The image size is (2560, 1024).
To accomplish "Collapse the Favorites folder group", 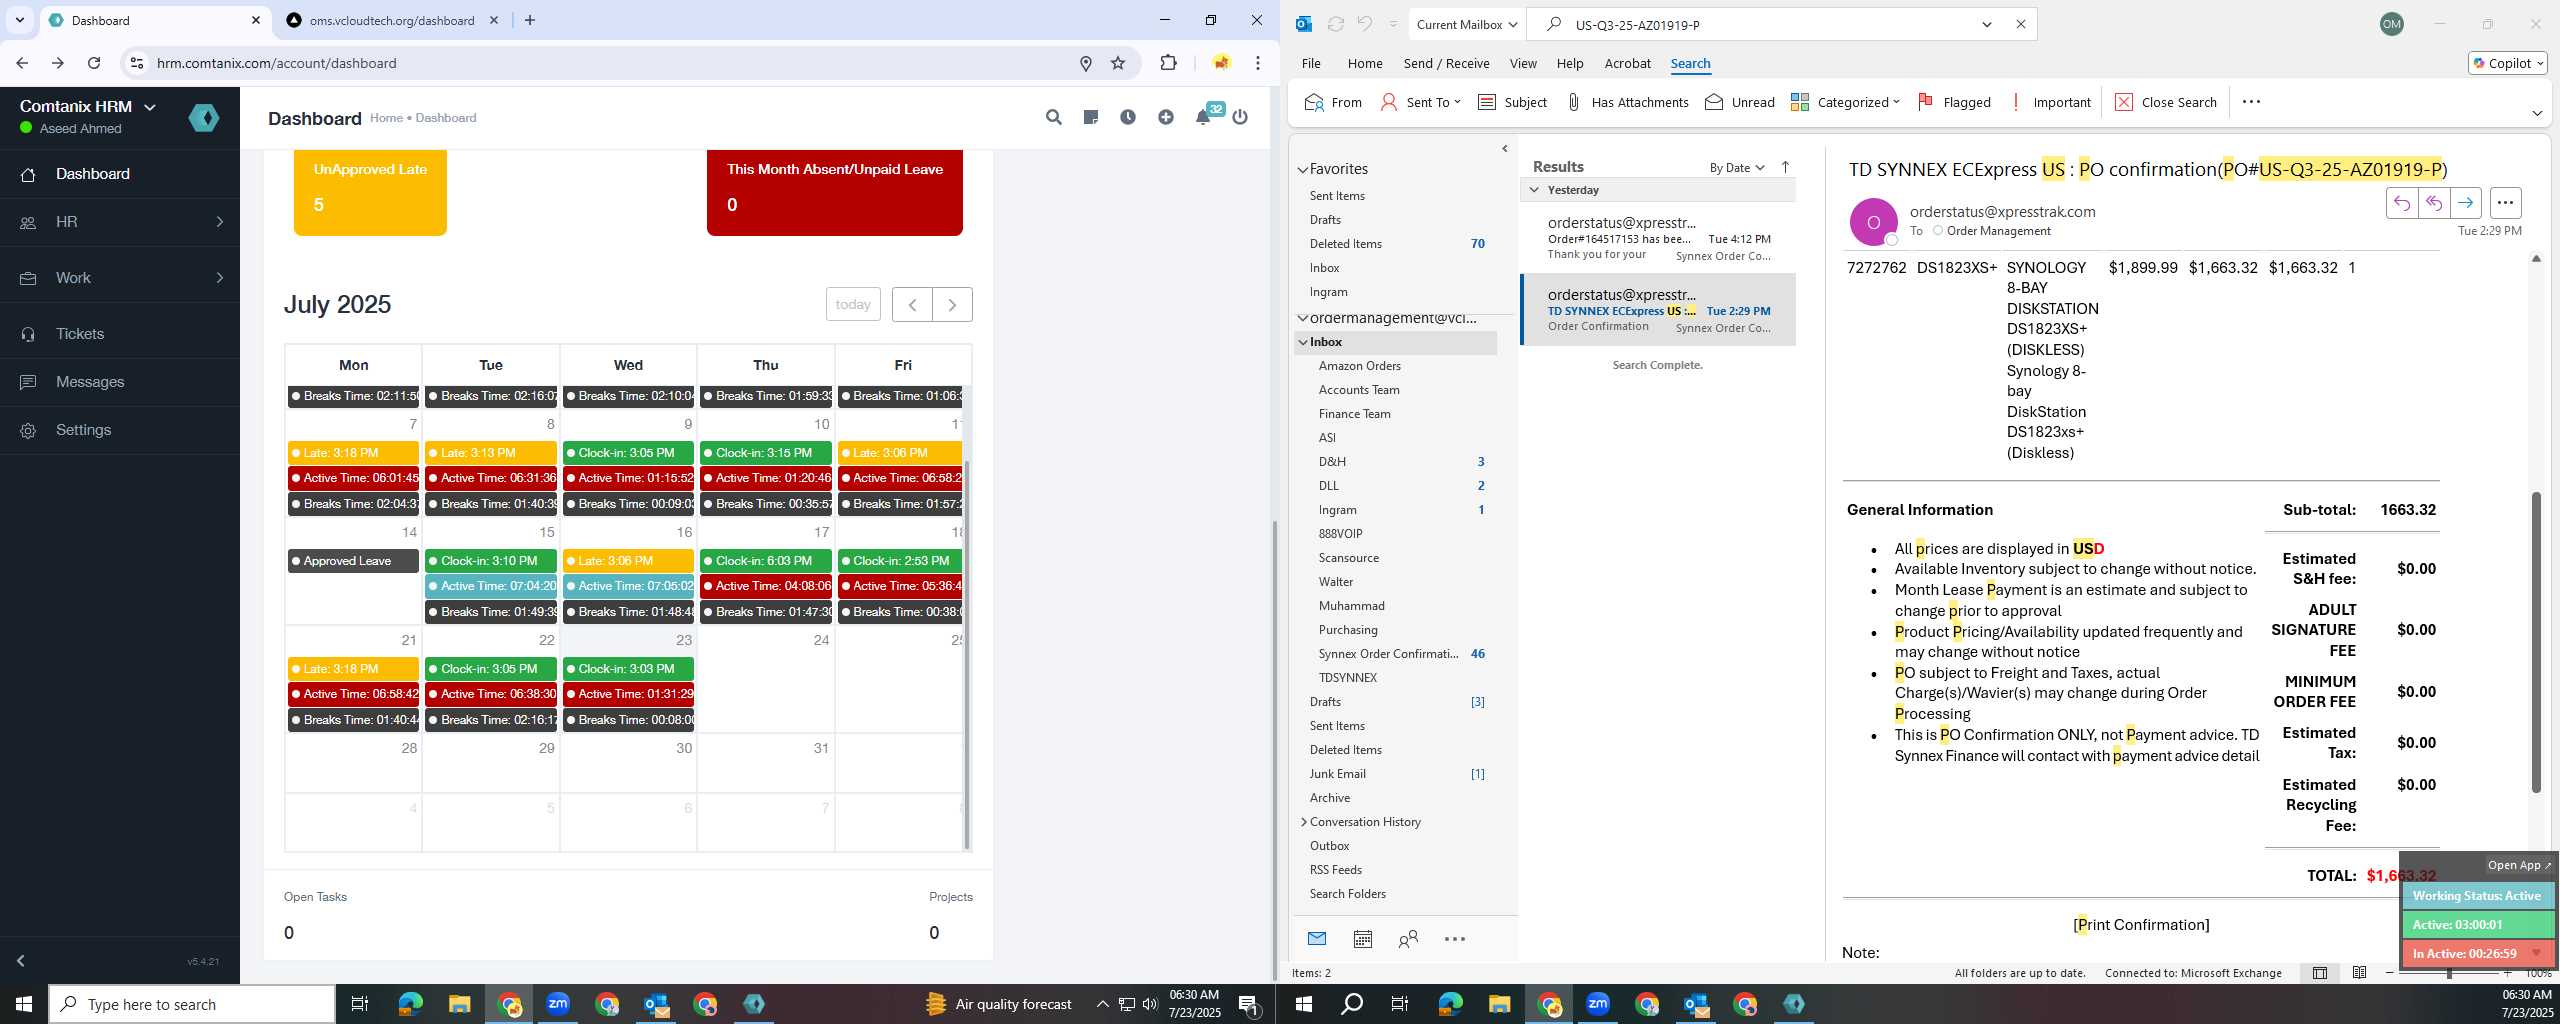I will 1303,169.
